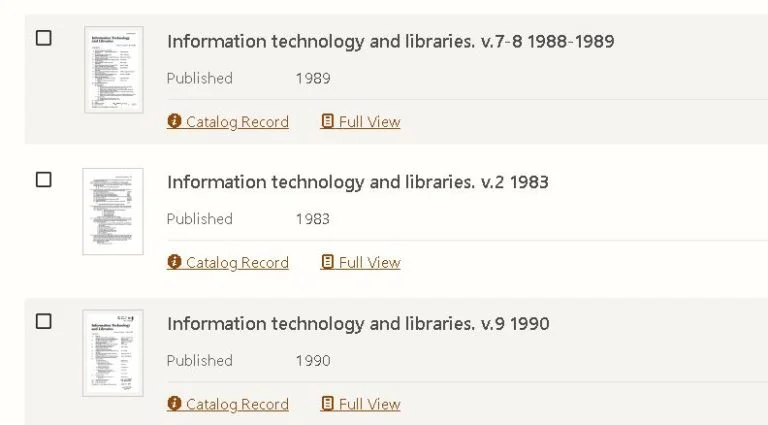Click the cover thumbnail for v.2 1983
Screen dimensions: 768x425
pyautogui.click(x=113, y=211)
